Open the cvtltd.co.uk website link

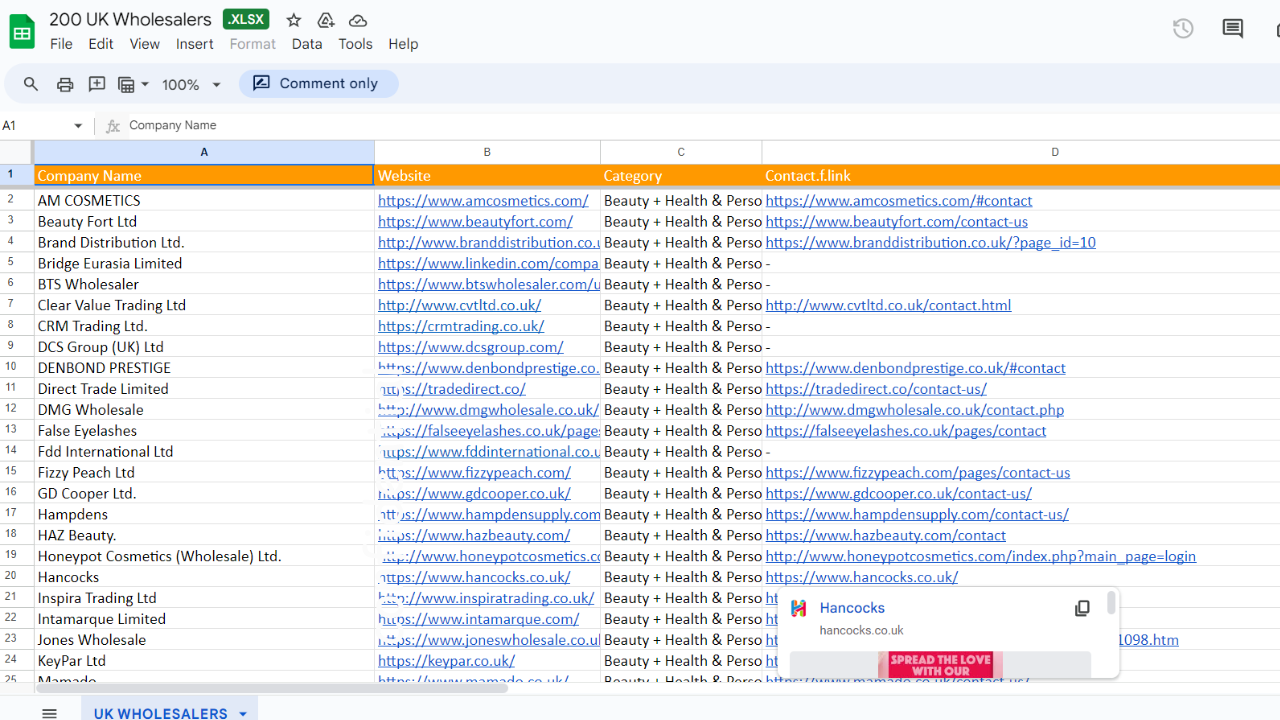click(x=460, y=306)
